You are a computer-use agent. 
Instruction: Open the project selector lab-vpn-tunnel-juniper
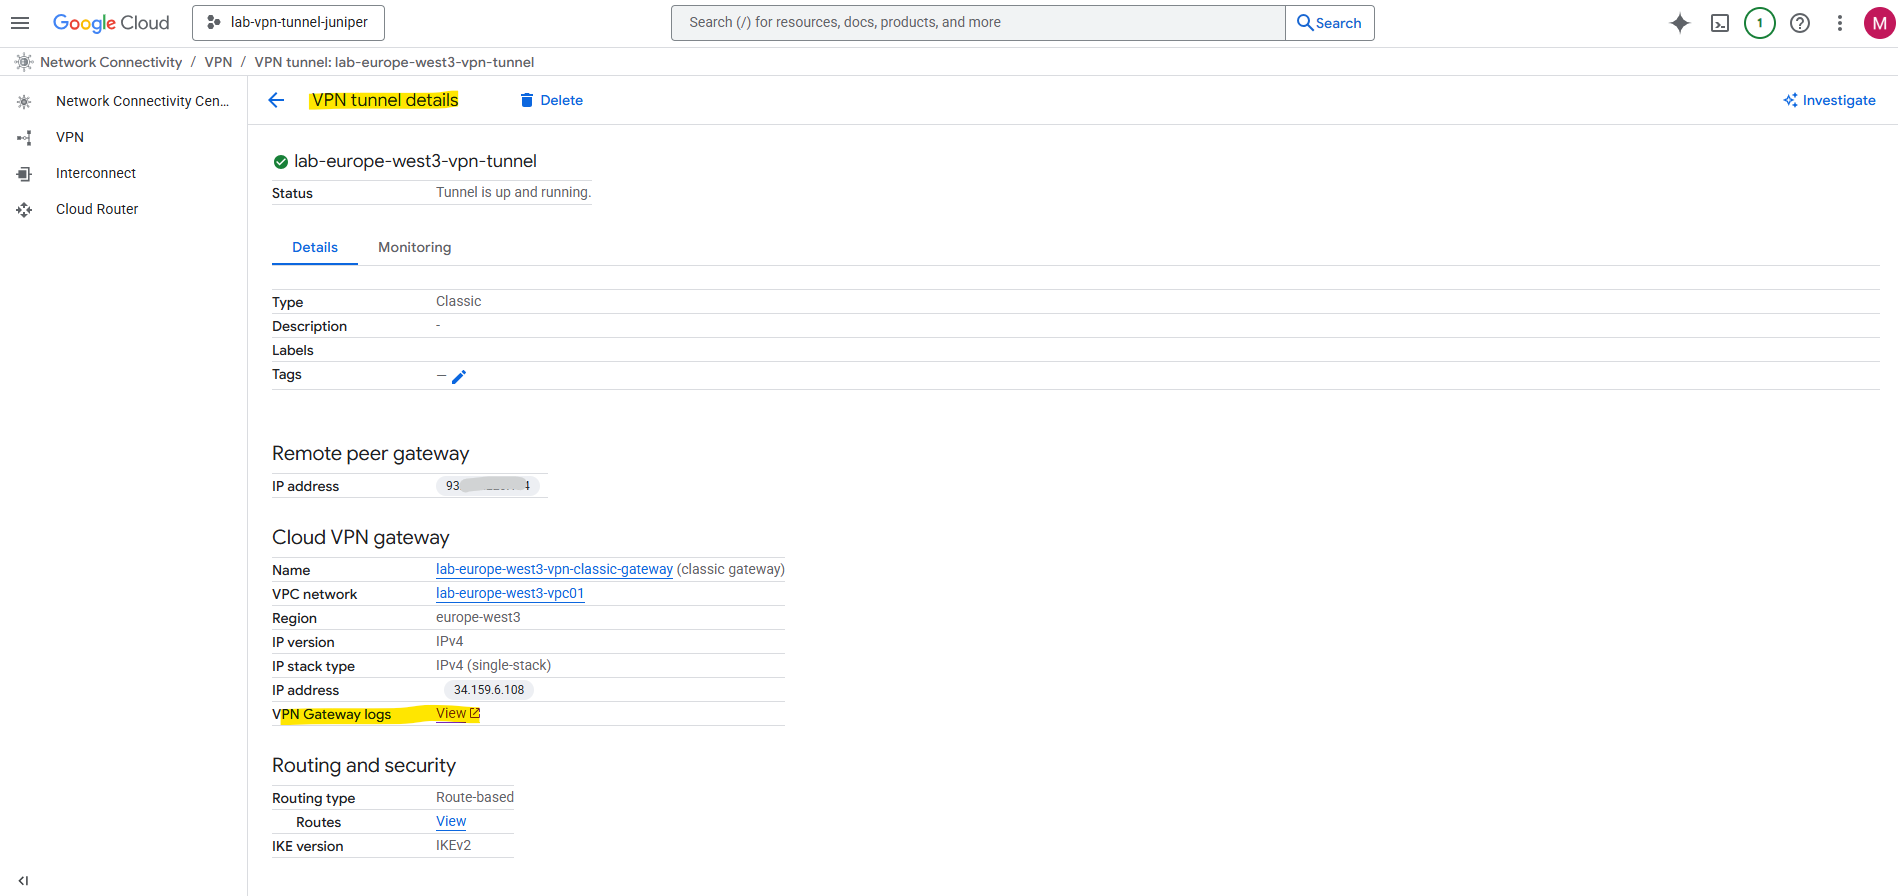288,22
